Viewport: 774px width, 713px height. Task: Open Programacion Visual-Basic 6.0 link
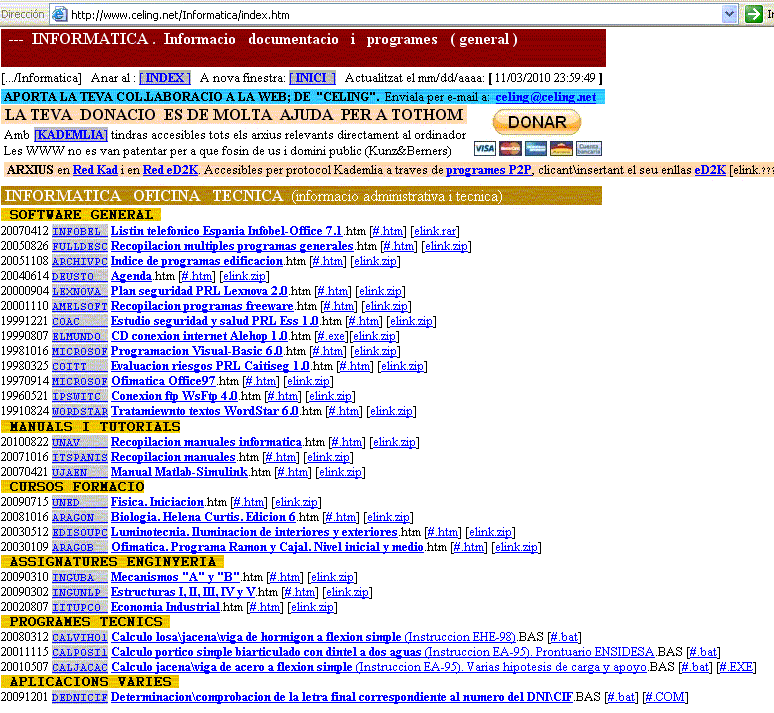(196, 351)
